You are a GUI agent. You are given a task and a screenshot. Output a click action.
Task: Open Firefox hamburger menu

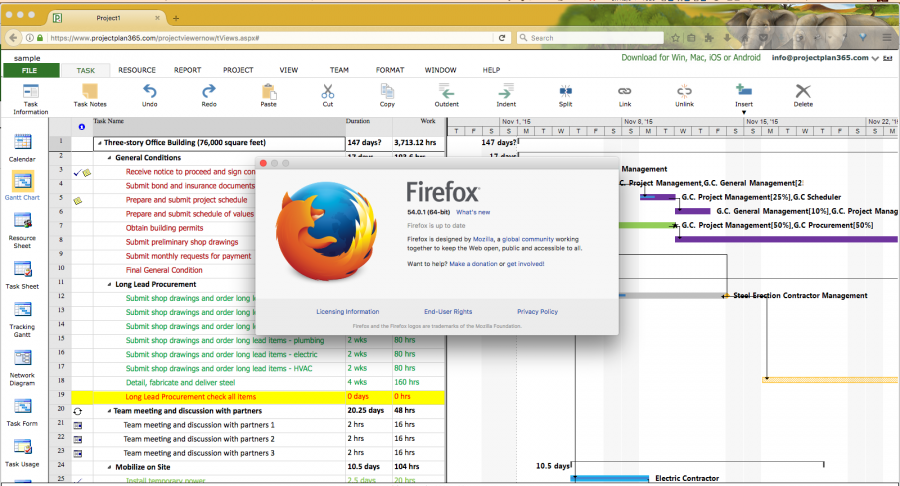[x=887, y=38]
